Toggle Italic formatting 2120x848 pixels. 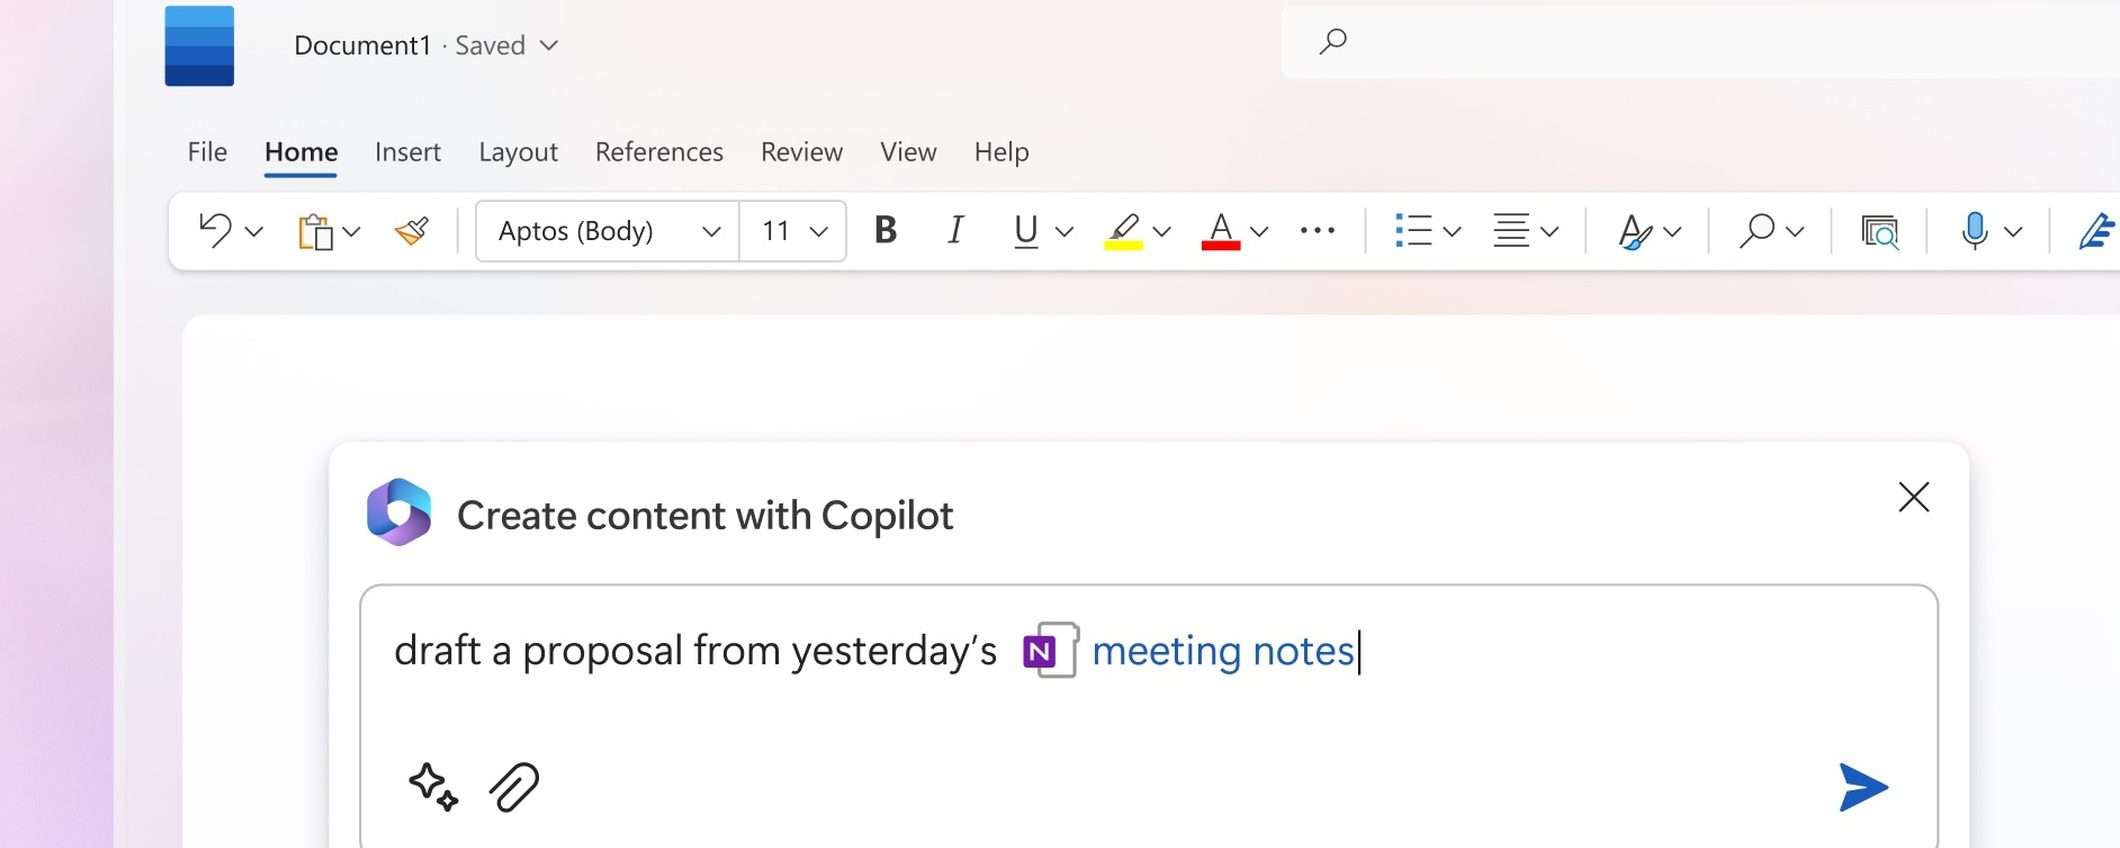tap(955, 231)
